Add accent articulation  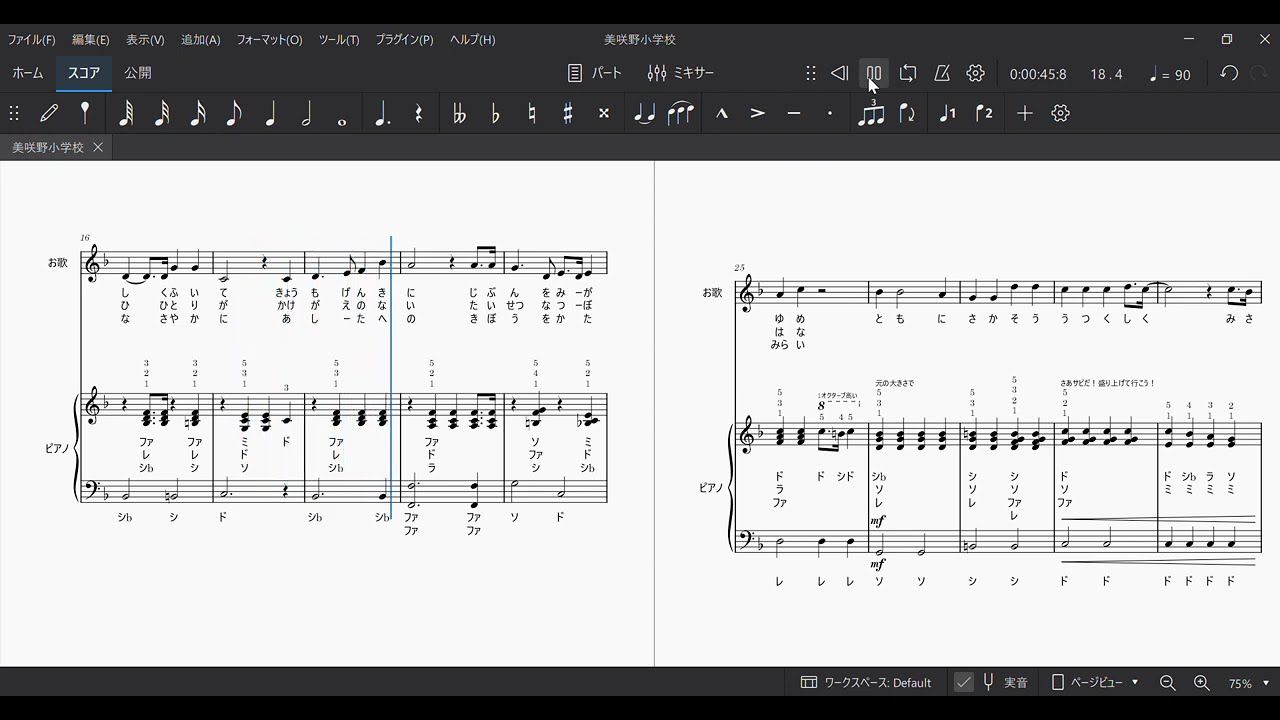coord(757,113)
